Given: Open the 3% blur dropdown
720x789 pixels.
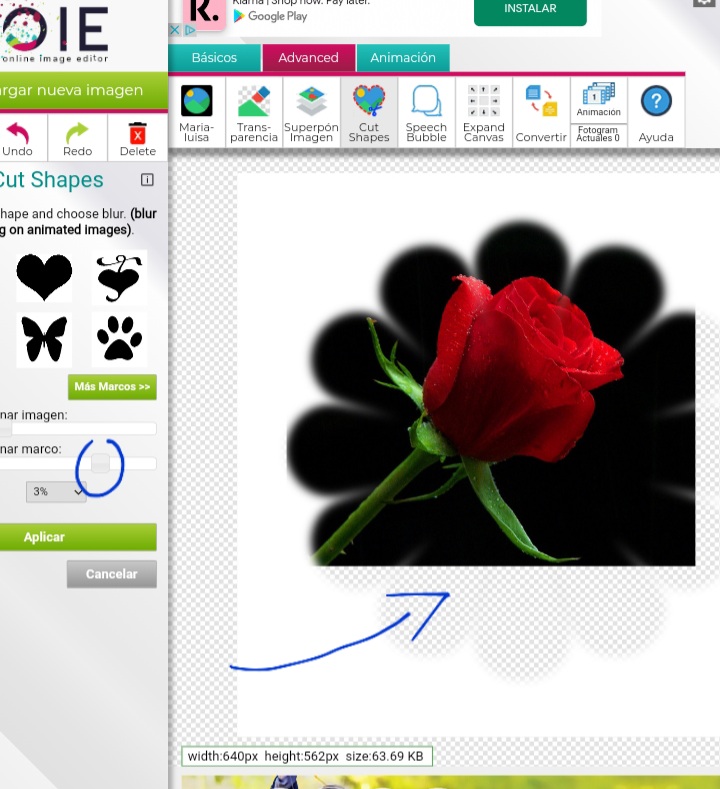Looking at the screenshot, I should point(56,492).
